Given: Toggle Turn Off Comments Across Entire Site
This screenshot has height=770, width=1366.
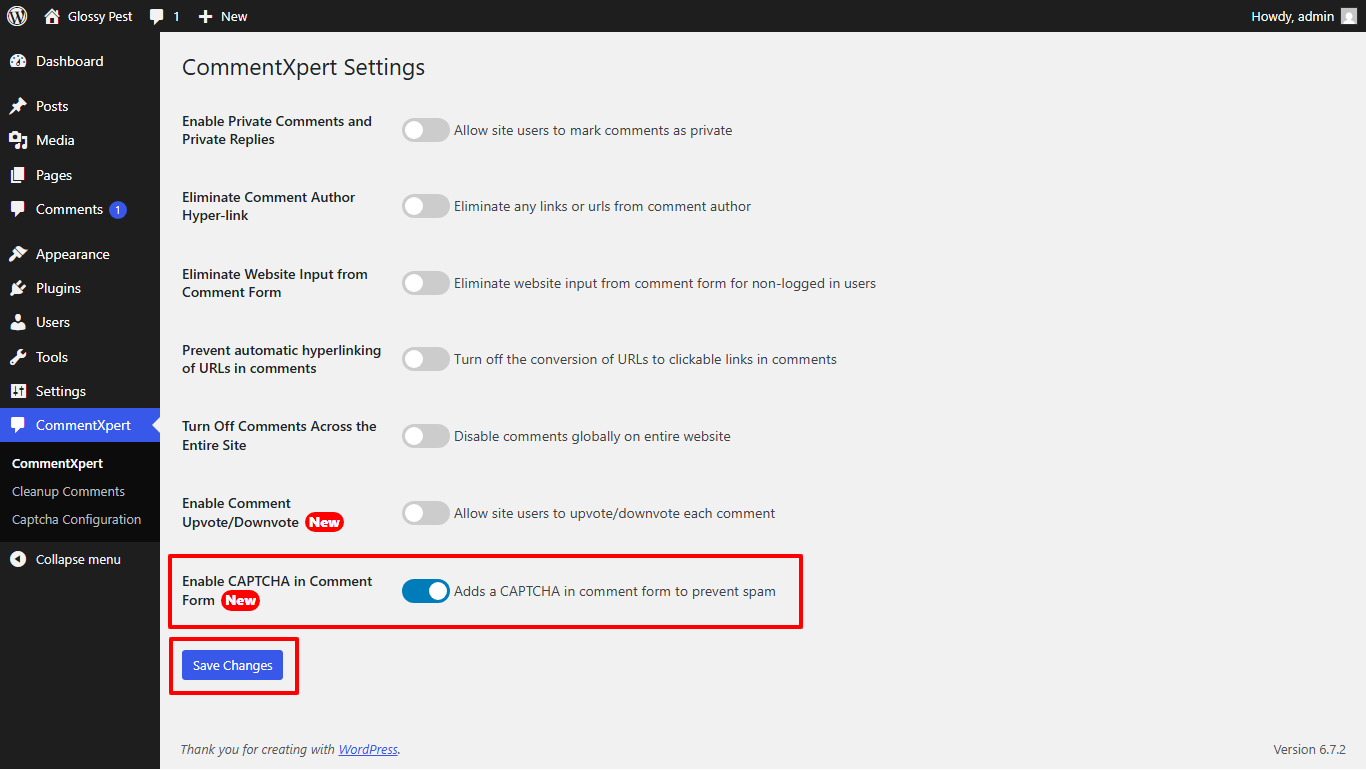Looking at the screenshot, I should [x=426, y=436].
